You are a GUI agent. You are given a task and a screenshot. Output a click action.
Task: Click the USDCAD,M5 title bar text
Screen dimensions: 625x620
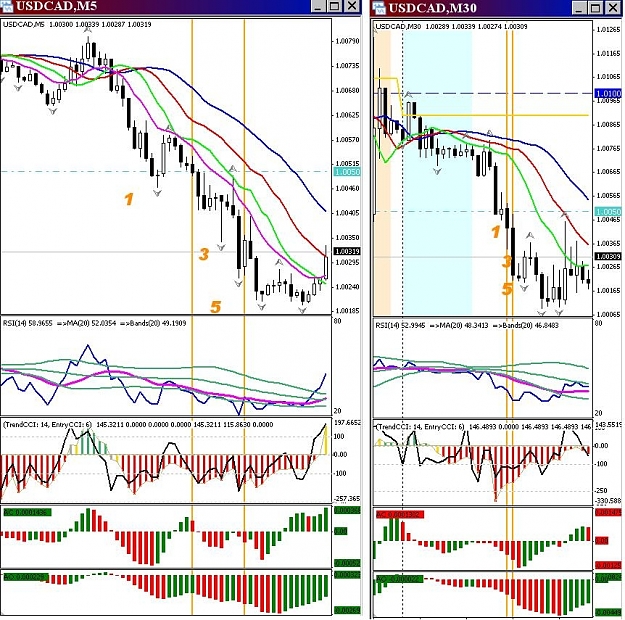[x=56, y=6]
